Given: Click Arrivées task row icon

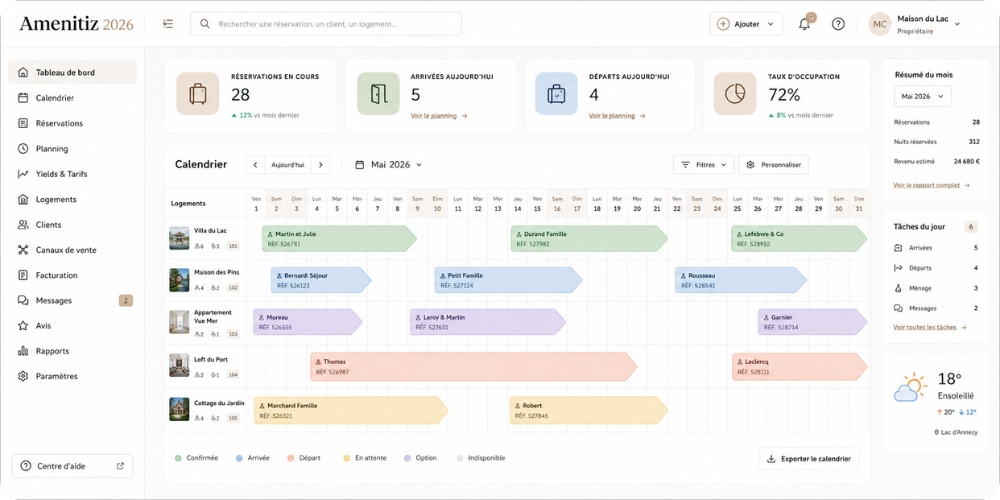Looking at the screenshot, I should 898,247.
